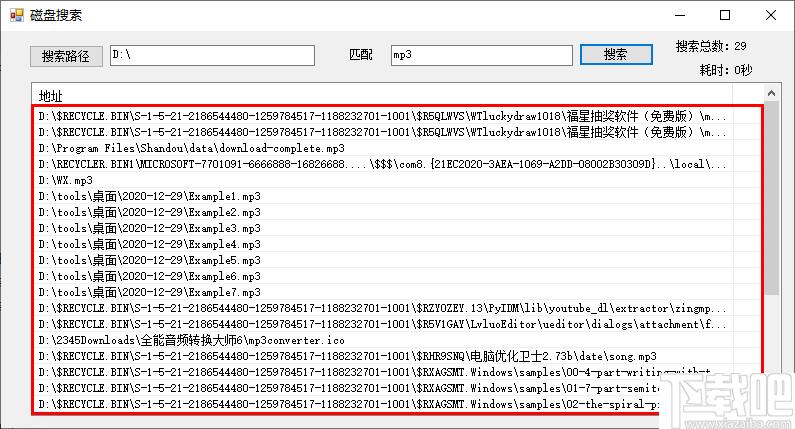This screenshot has width=795, height=429.
Task: Click the vertical scrollbar thumb in results list
Action: tap(771, 198)
